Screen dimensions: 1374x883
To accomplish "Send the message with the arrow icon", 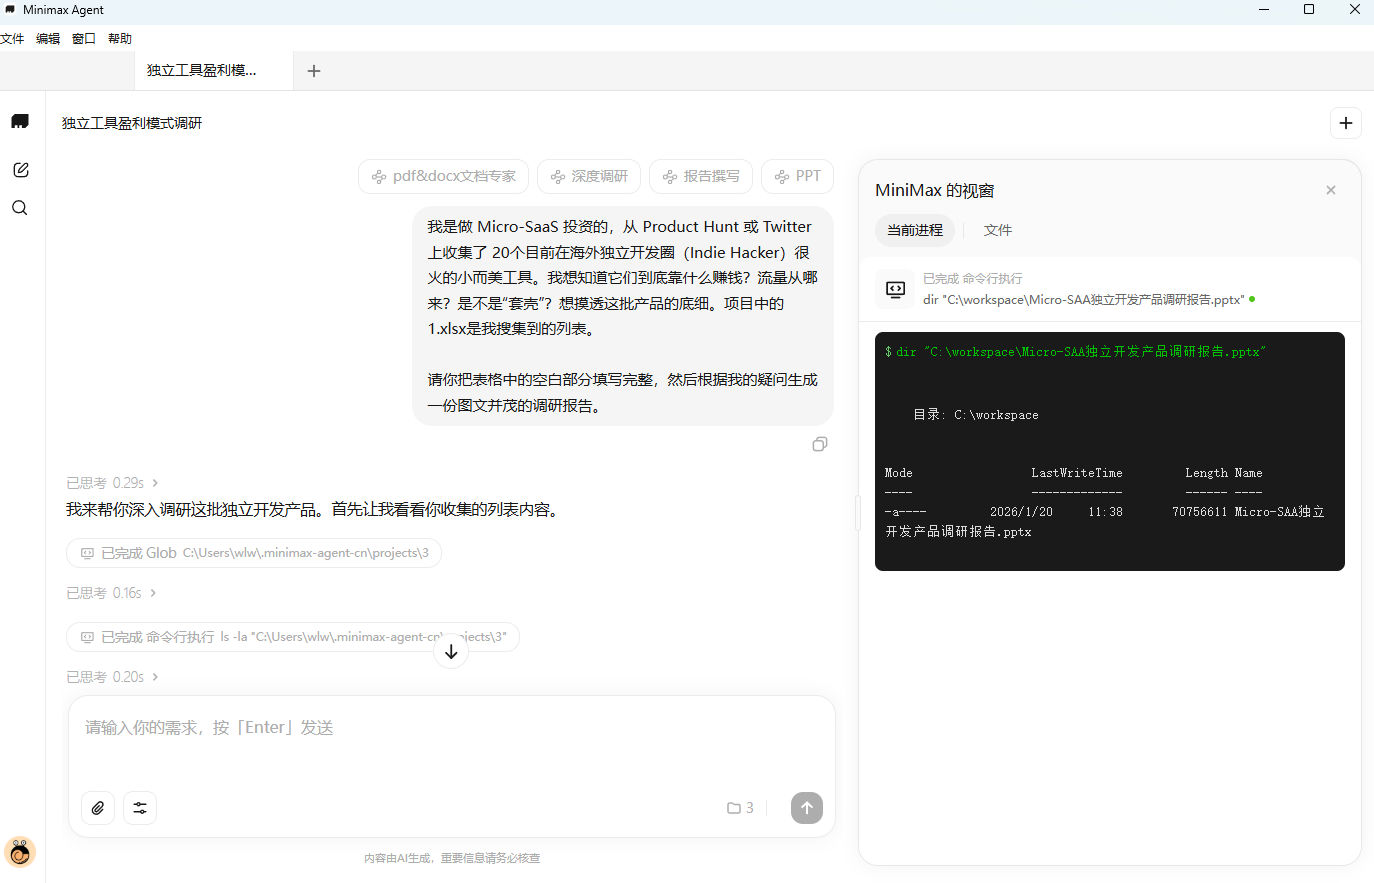I will click(806, 808).
